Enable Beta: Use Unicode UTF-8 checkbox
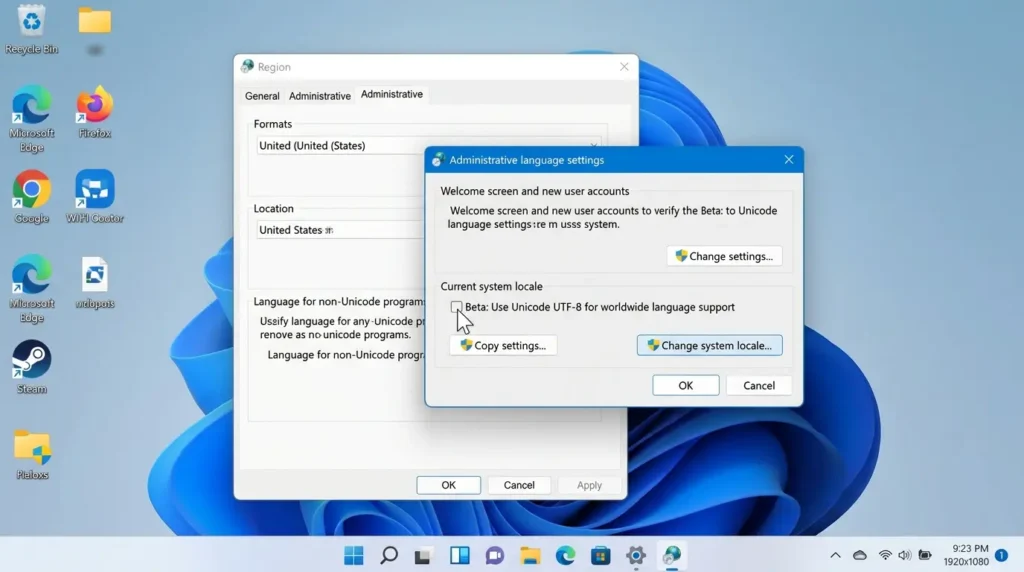This screenshot has height=572, width=1024. pyautogui.click(x=456, y=307)
